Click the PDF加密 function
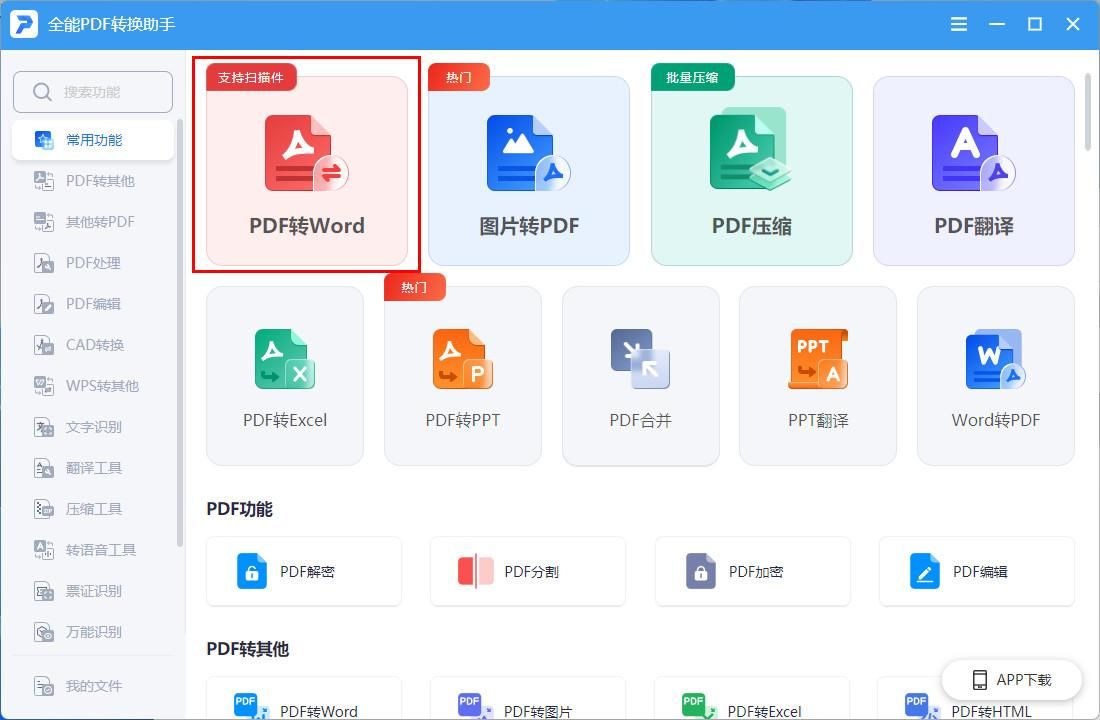This screenshot has width=1100, height=720. [x=752, y=571]
